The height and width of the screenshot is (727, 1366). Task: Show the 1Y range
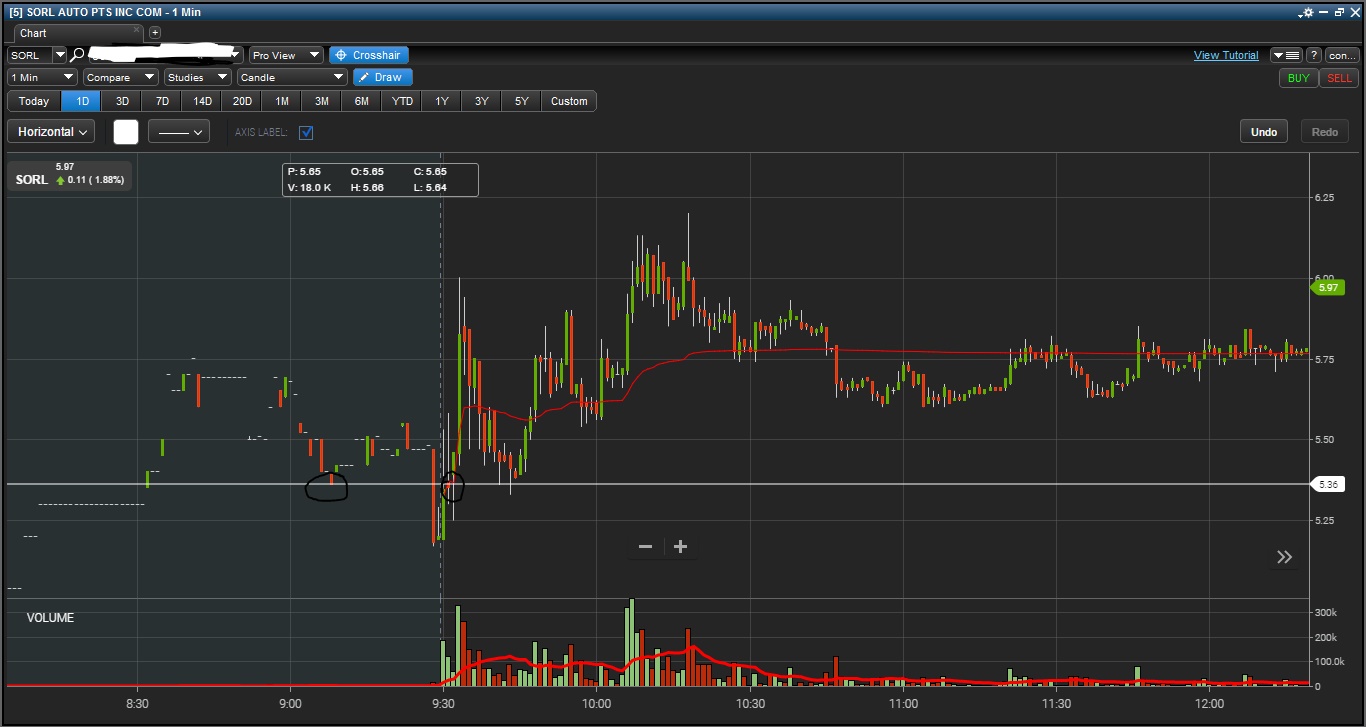tap(442, 101)
